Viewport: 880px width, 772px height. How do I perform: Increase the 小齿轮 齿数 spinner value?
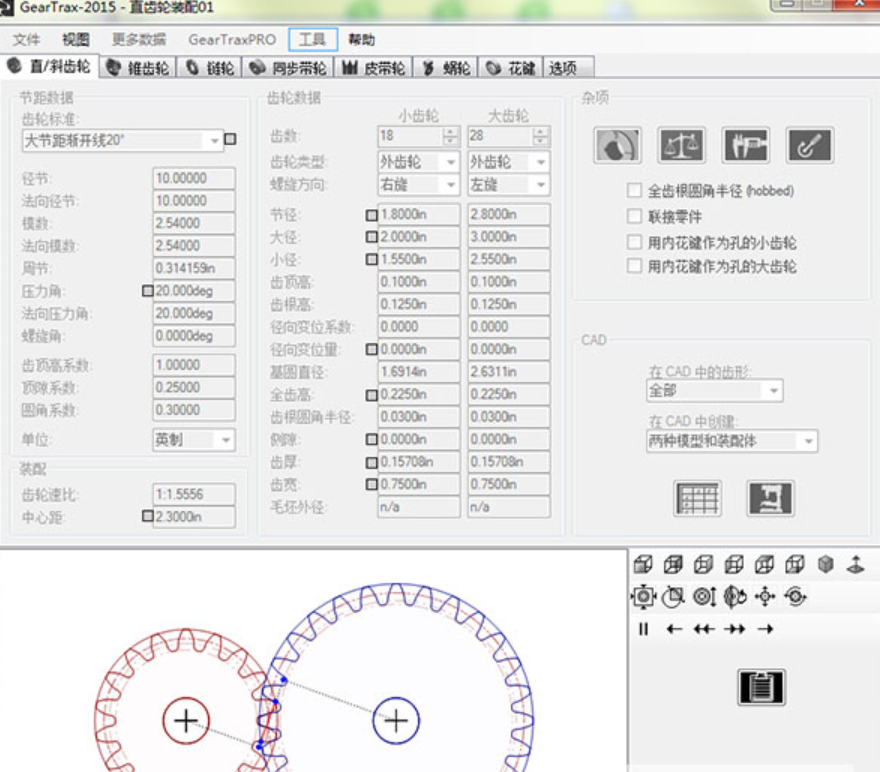click(450, 132)
